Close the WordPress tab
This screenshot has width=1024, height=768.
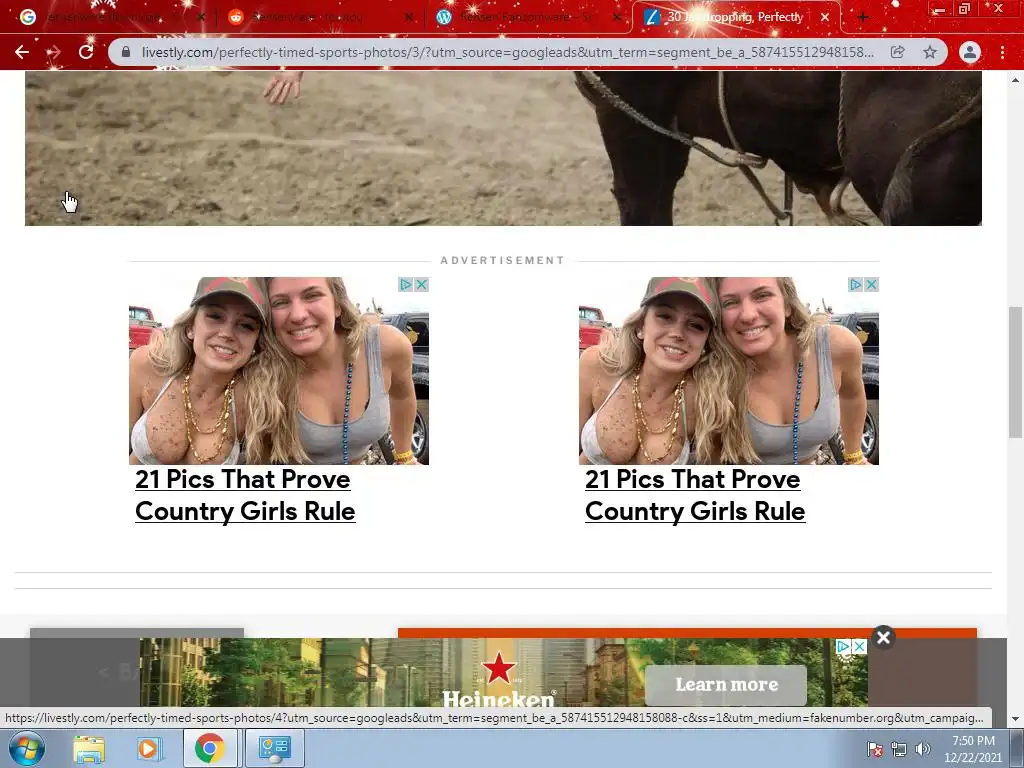[x=616, y=17]
